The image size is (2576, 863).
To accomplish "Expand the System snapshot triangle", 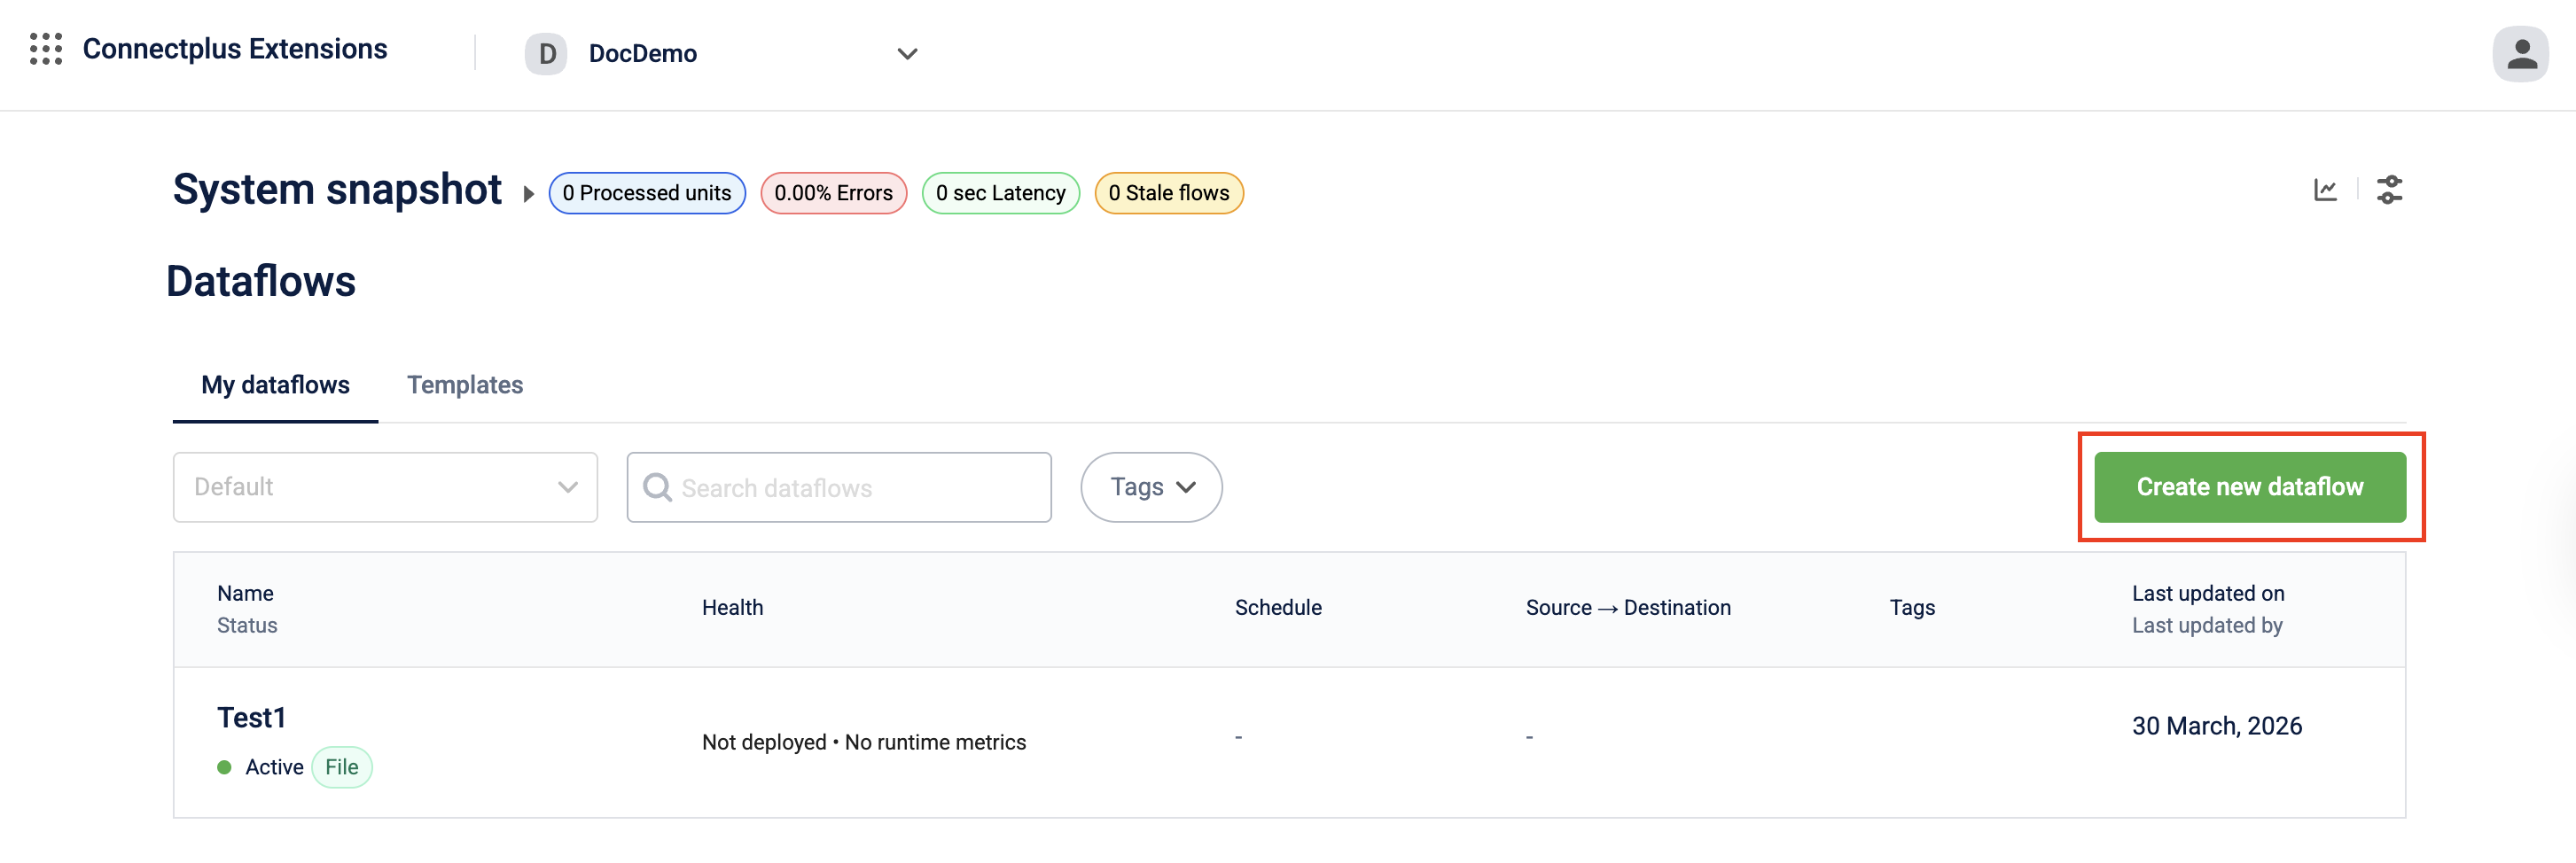I will (x=528, y=194).
